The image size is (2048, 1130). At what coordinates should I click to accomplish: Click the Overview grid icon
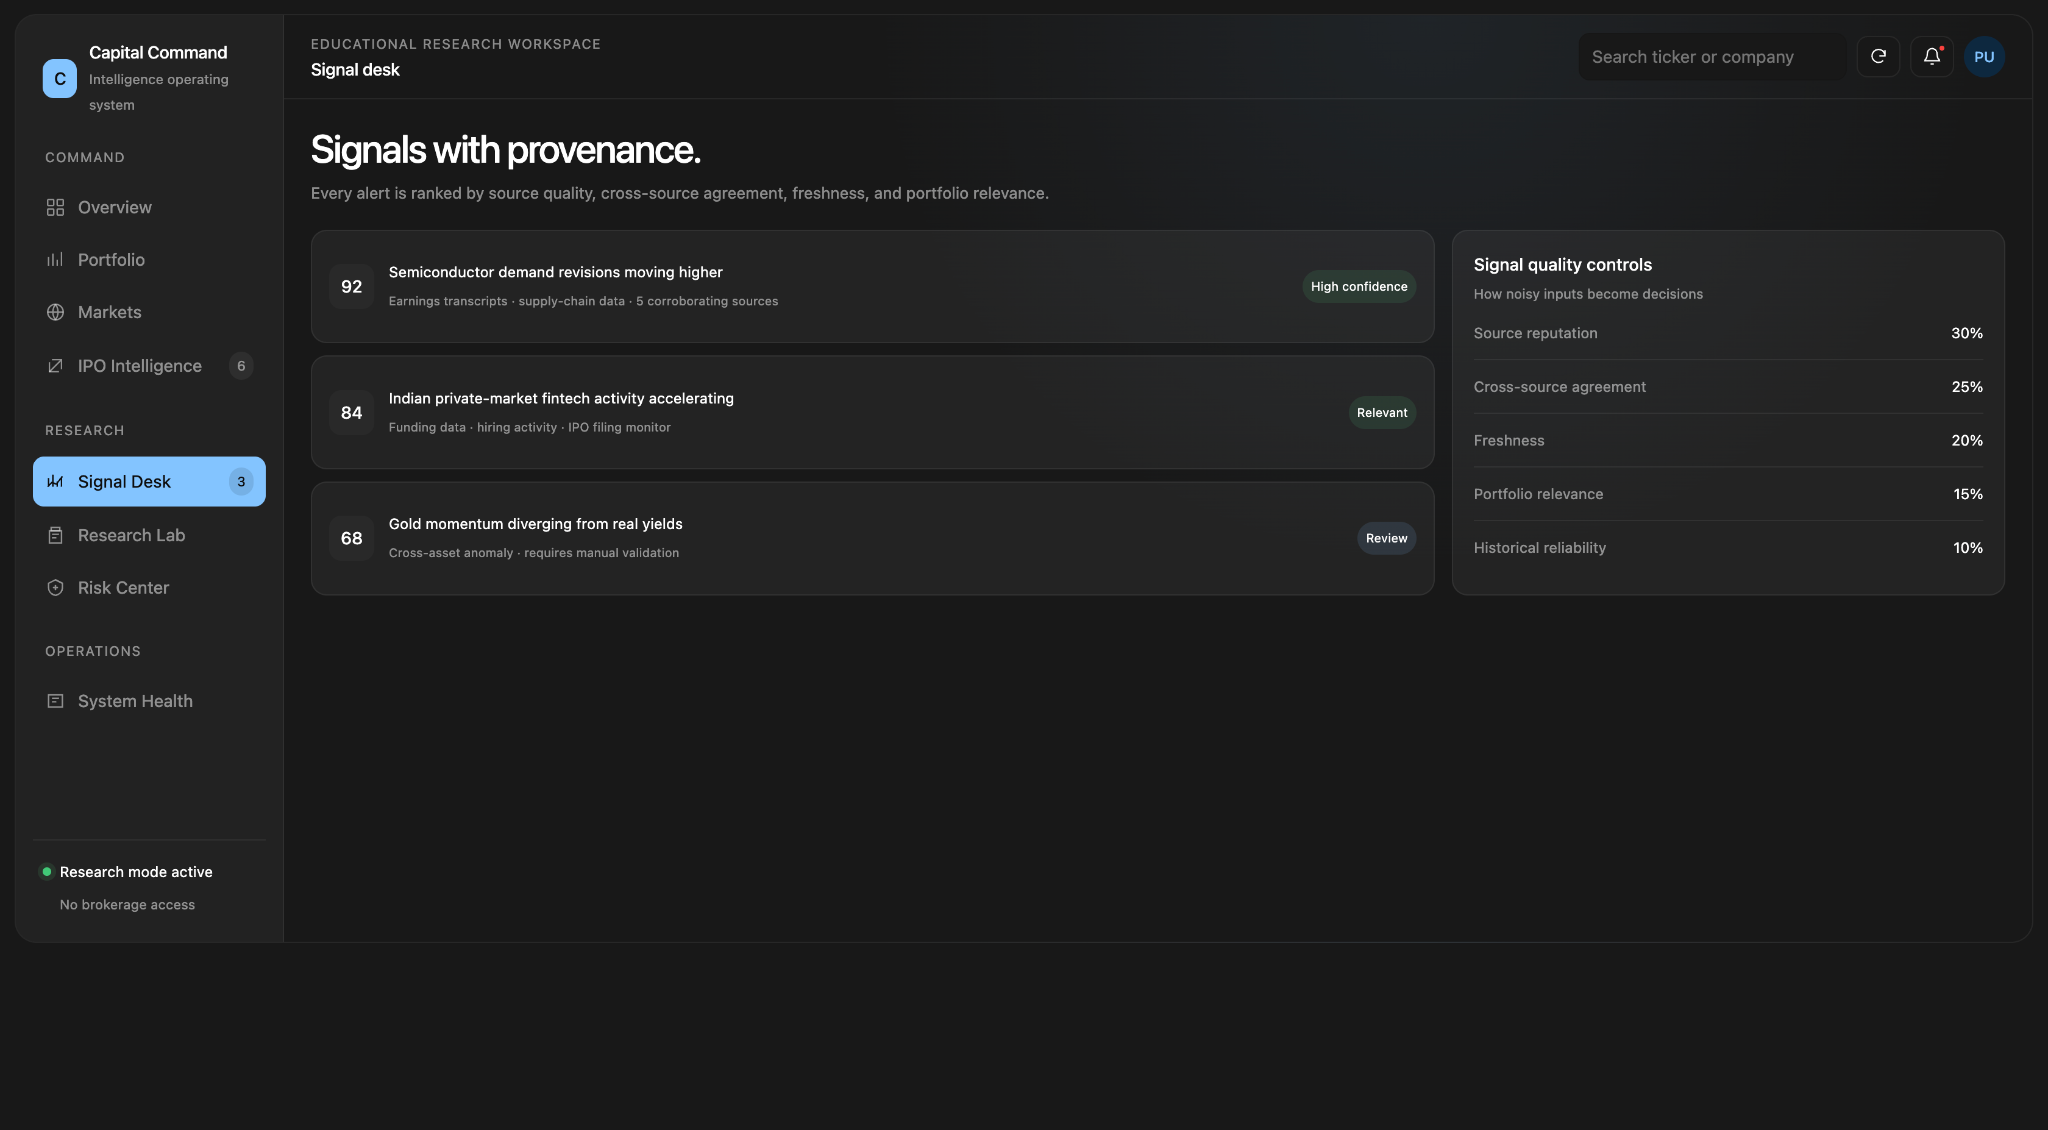pos(55,207)
